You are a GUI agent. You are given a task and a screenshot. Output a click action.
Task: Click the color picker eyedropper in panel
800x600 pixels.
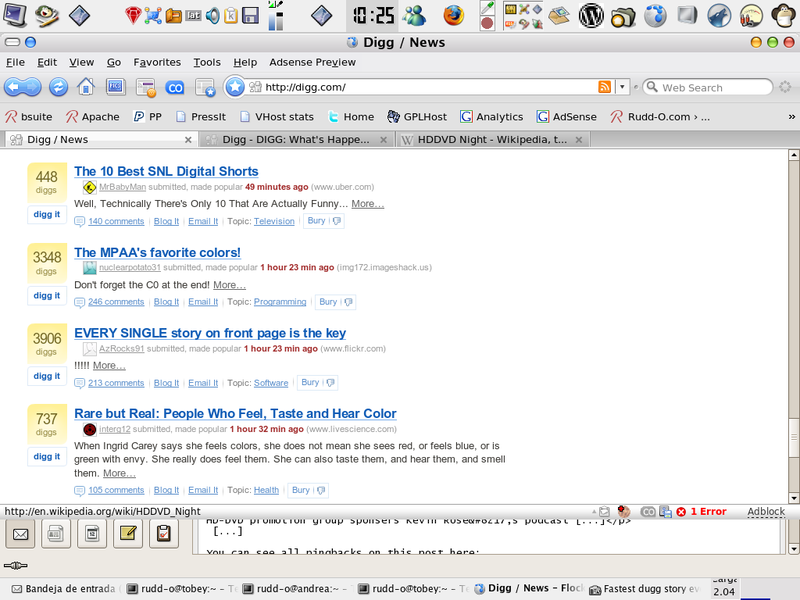pos(487,7)
